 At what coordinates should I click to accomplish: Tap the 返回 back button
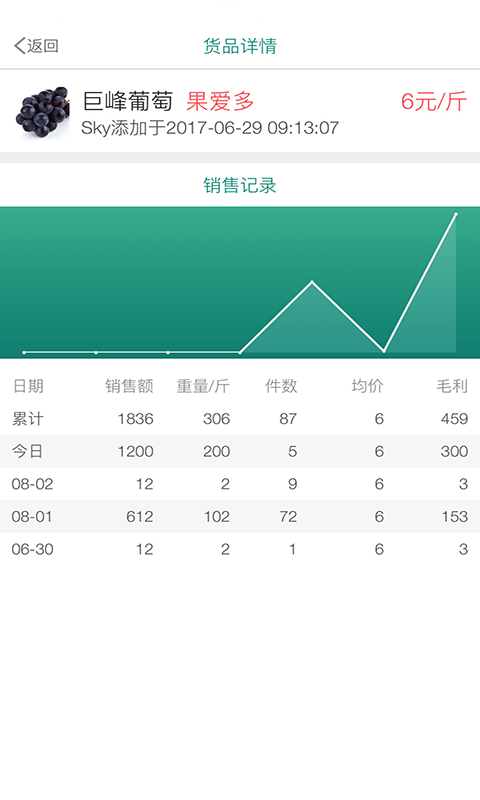[36, 46]
